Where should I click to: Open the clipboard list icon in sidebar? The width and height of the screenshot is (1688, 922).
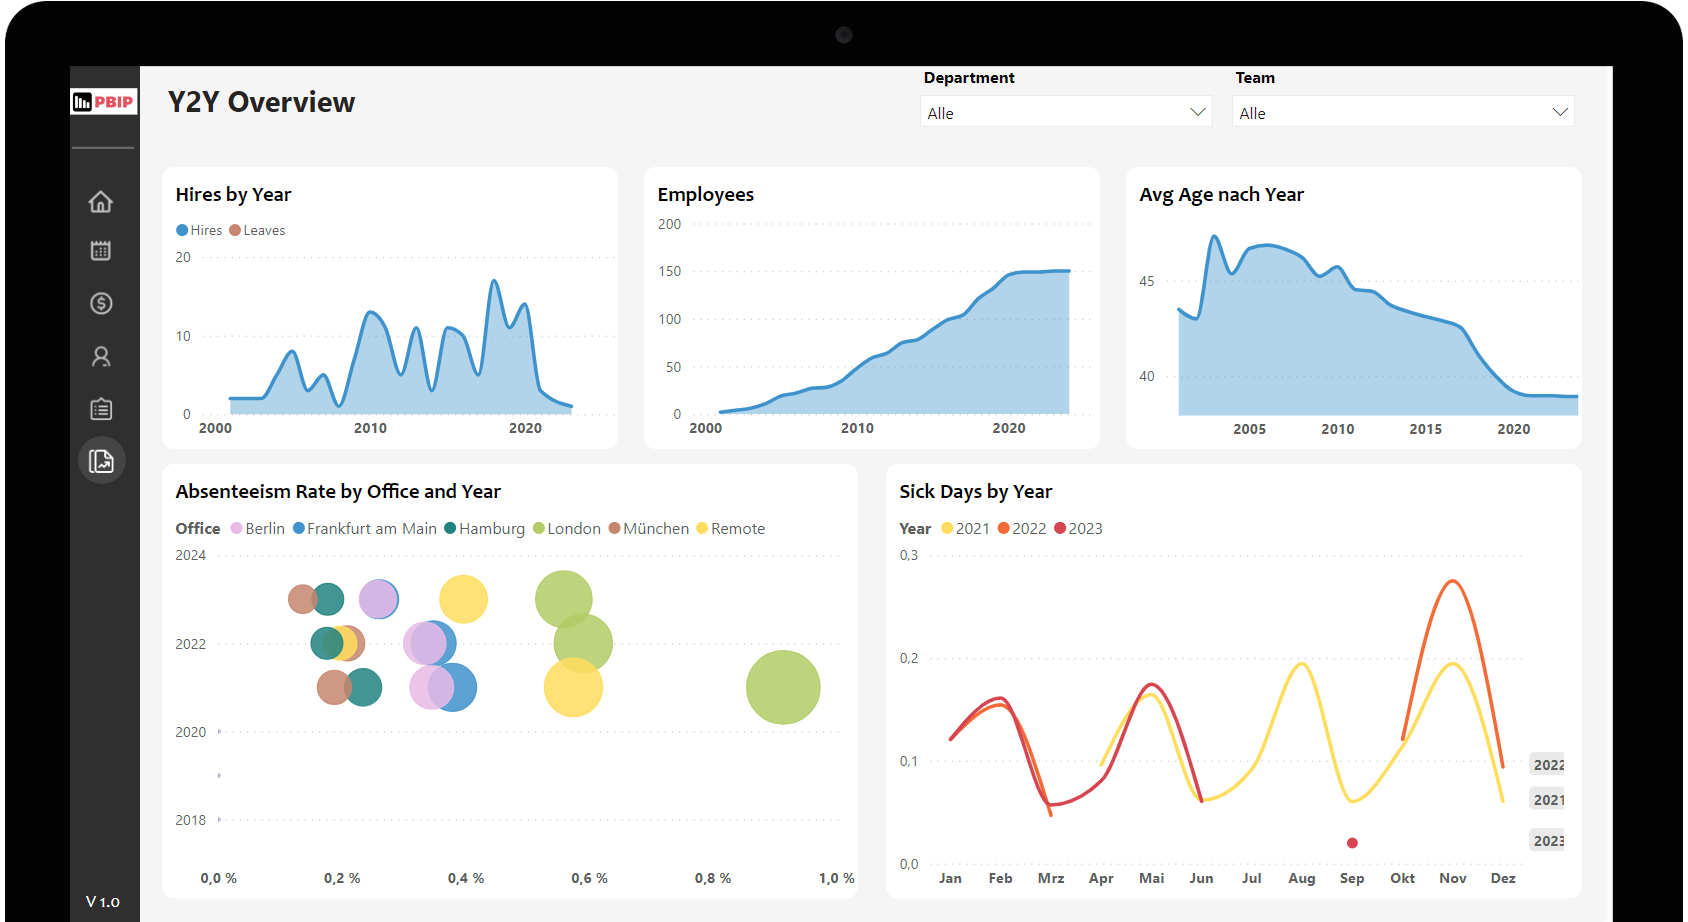click(101, 408)
